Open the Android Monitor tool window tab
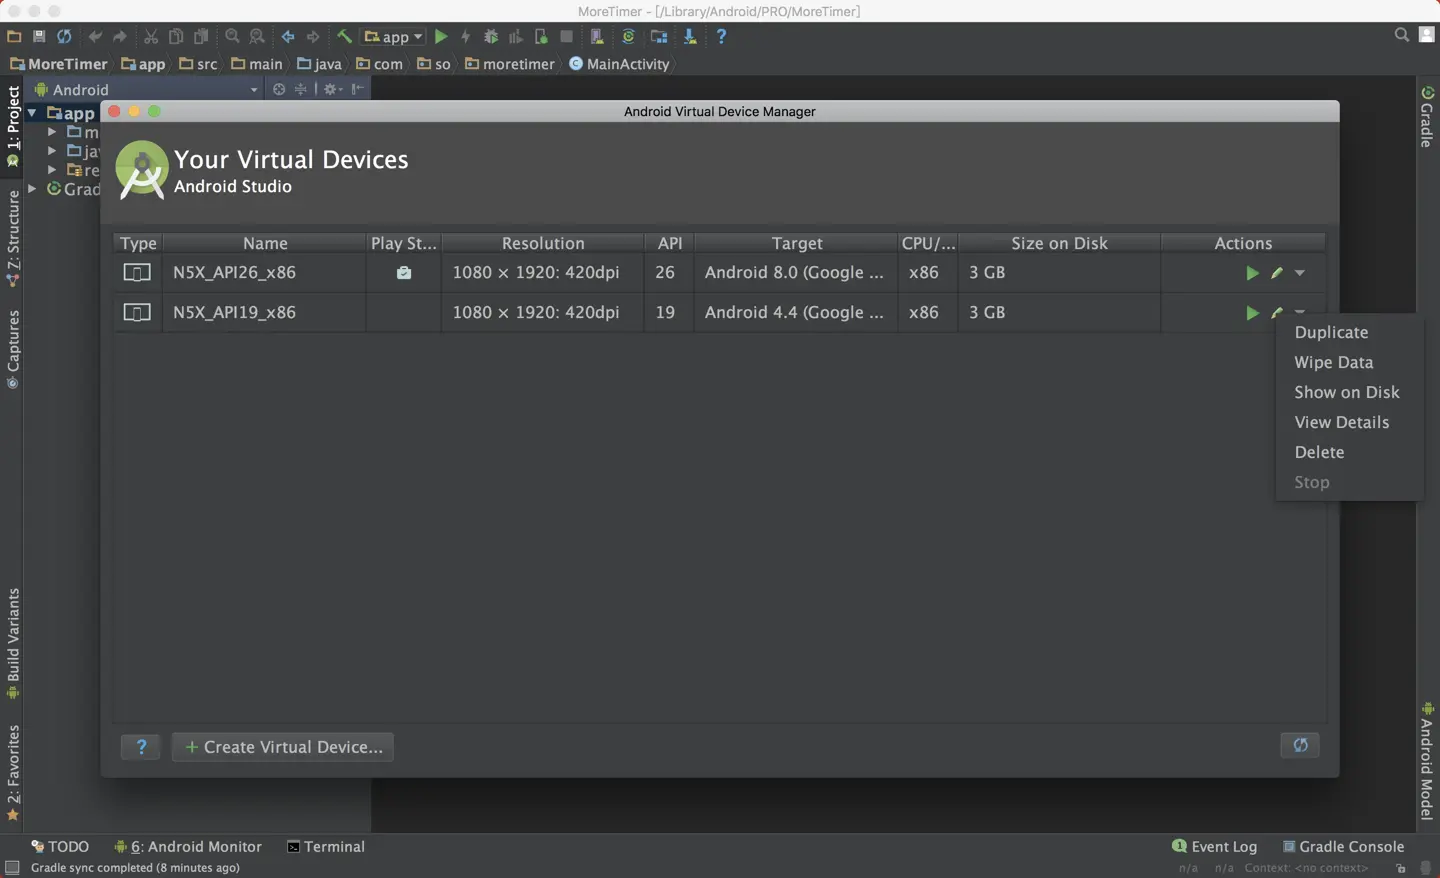 pyautogui.click(x=188, y=846)
